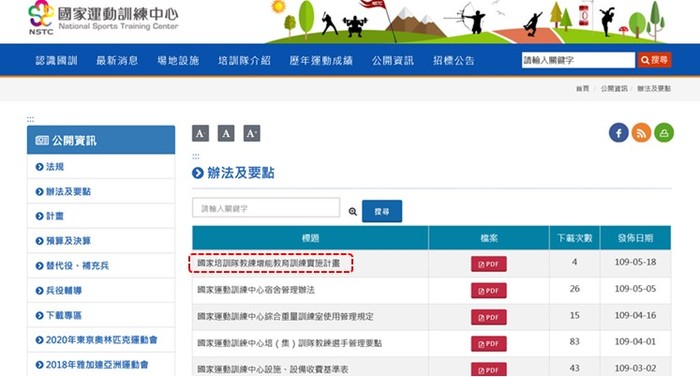Image resolution: width=700 pixels, height=377 pixels.
Task: Click date 109-05-05
Action: point(635,289)
